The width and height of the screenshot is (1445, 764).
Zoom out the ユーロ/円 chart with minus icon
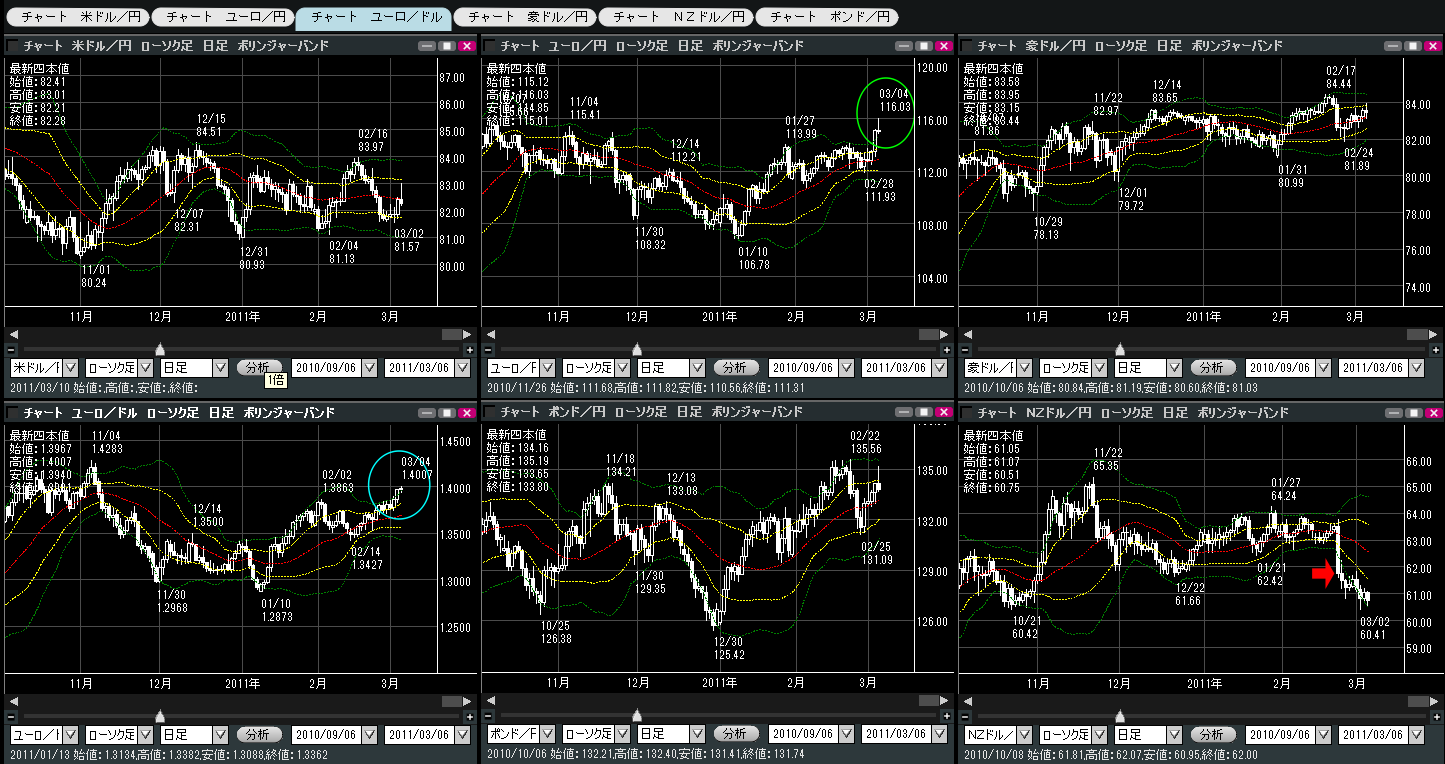pos(488,350)
